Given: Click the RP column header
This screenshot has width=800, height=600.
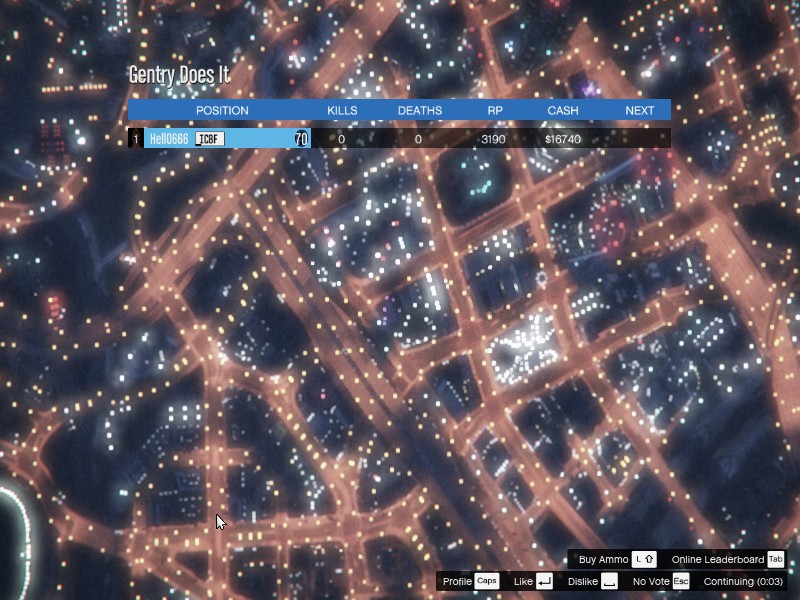Looking at the screenshot, I should click(495, 110).
